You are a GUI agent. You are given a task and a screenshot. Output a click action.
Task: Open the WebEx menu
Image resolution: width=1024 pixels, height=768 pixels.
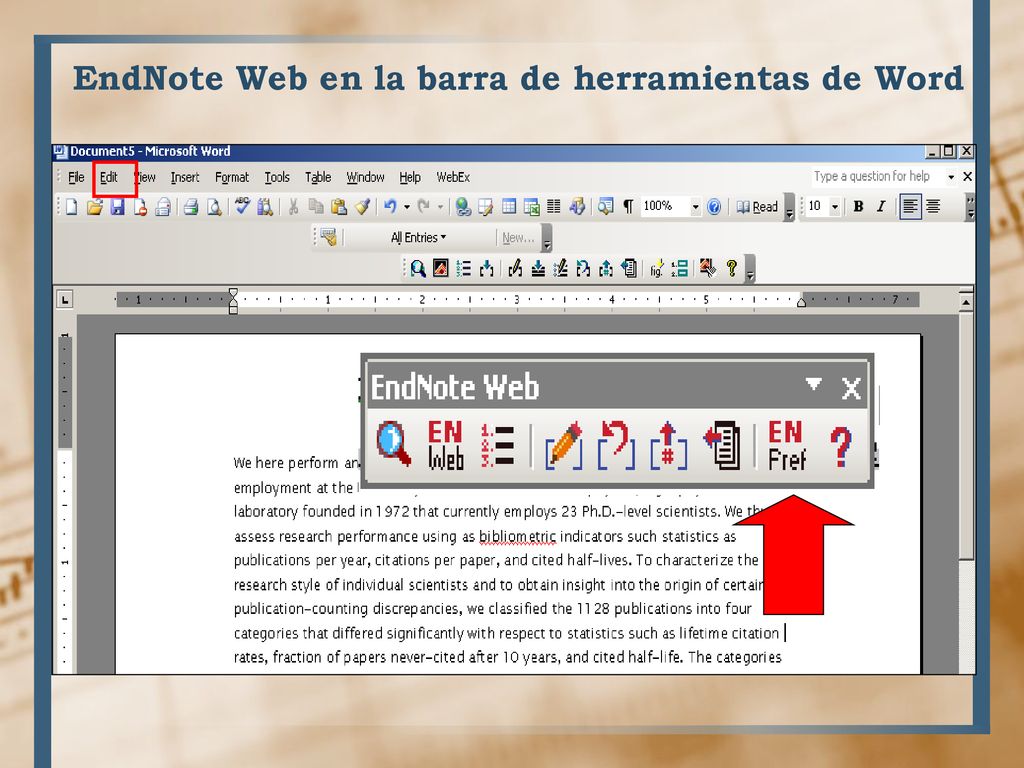[453, 177]
